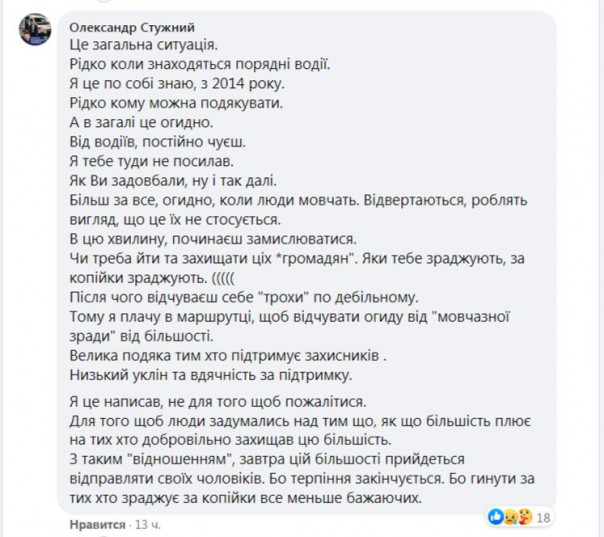604x537 pixels.
Task: Click the blue thumbs-up reaction icon
Action: click(494, 516)
